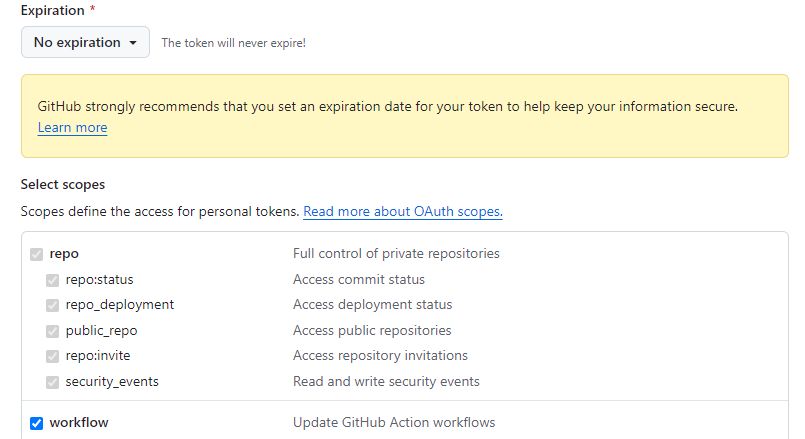The image size is (805, 439).
Task: Click the security_events label text
Action: [112, 382]
